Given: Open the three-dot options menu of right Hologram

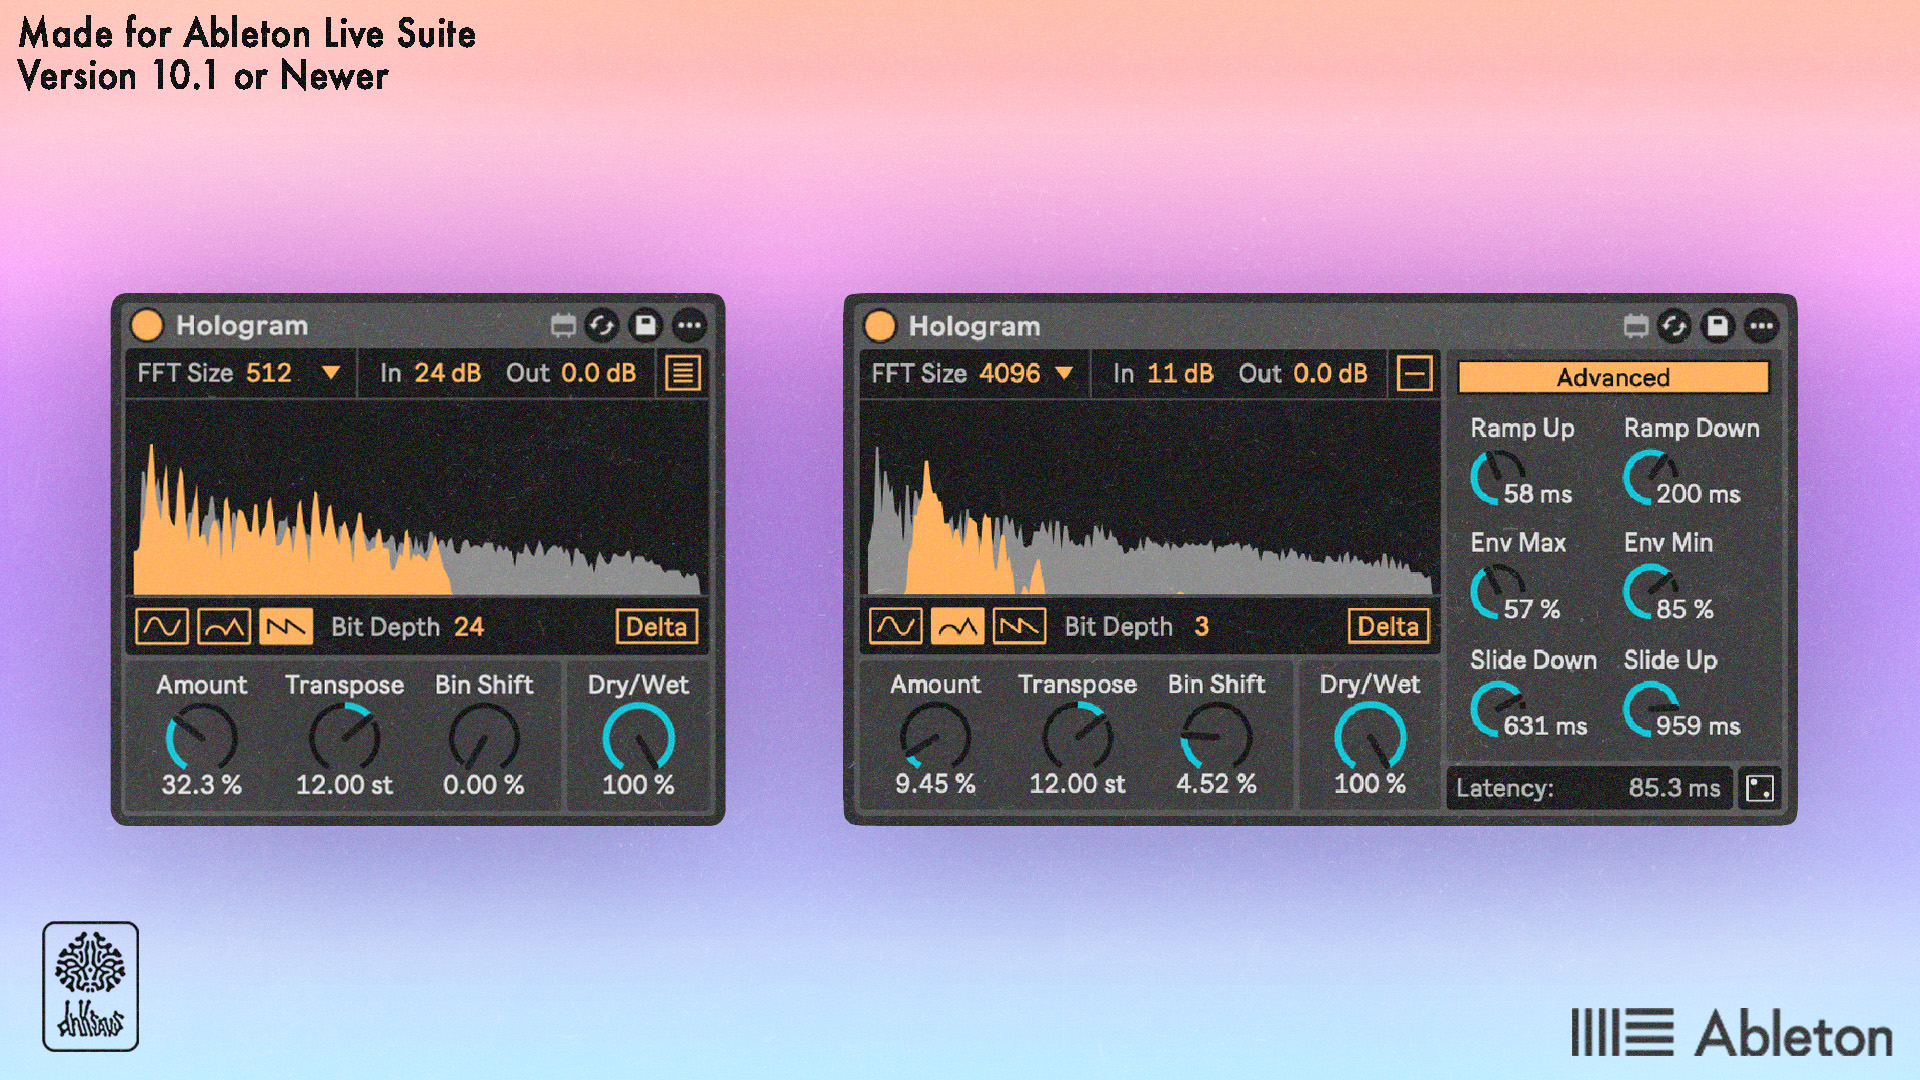Looking at the screenshot, I should point(1761,325).
